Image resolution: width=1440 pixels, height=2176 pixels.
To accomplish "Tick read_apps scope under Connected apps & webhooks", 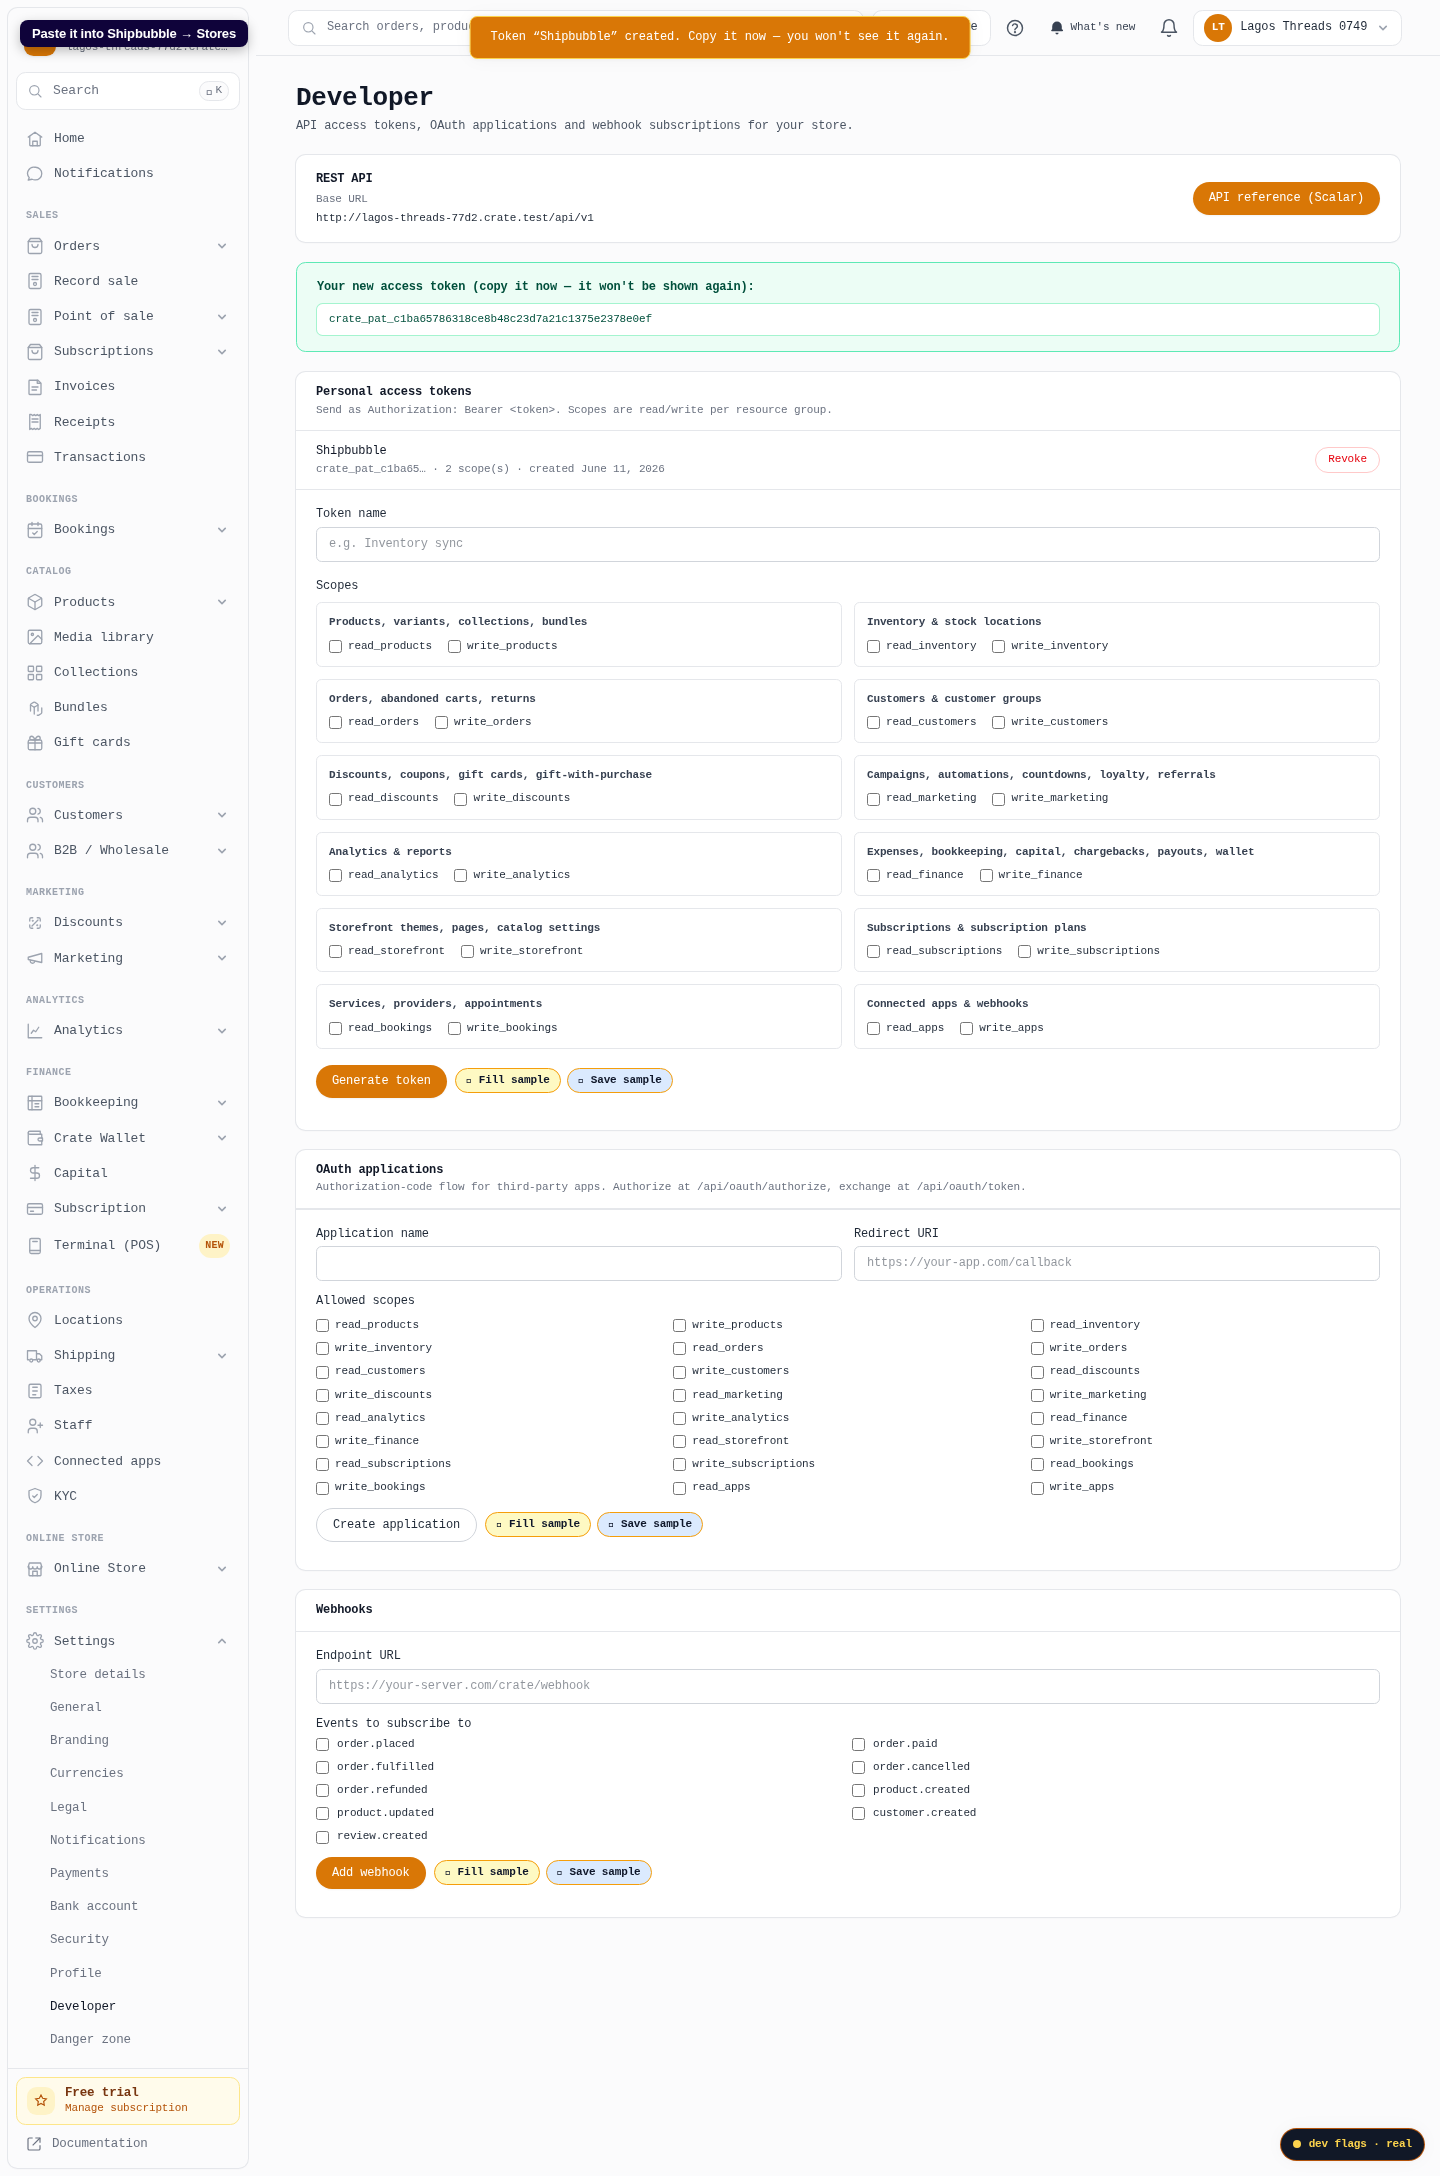I will (x=874, y=1029).
